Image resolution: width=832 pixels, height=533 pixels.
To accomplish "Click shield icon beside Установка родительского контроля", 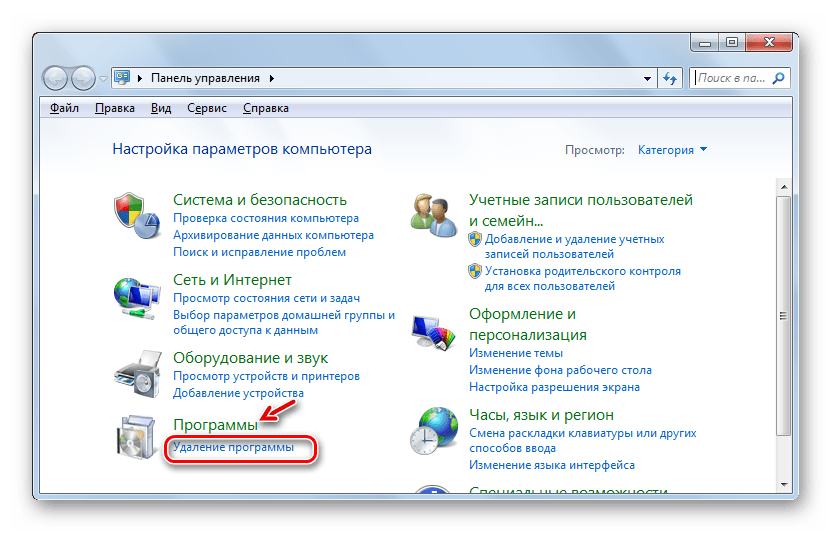I will click(x=475, y=271).
